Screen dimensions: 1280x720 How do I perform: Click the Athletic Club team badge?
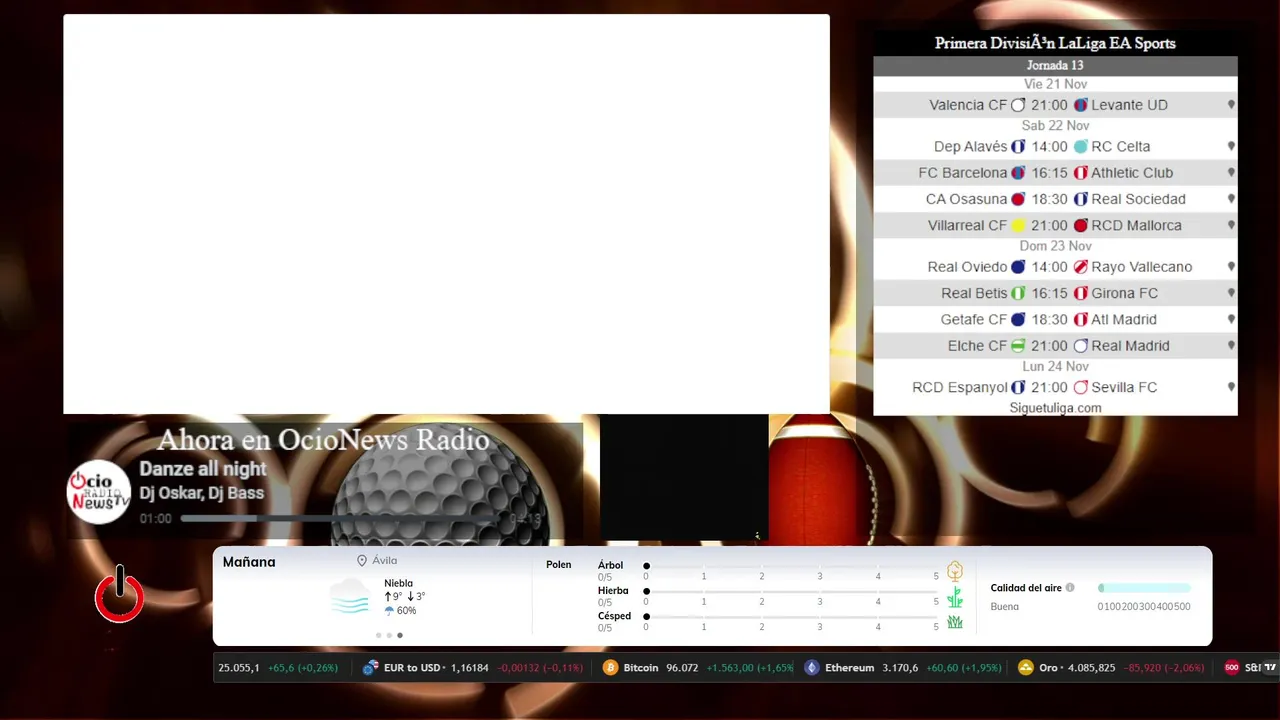pyautogui.click(x=1080, y=173)
